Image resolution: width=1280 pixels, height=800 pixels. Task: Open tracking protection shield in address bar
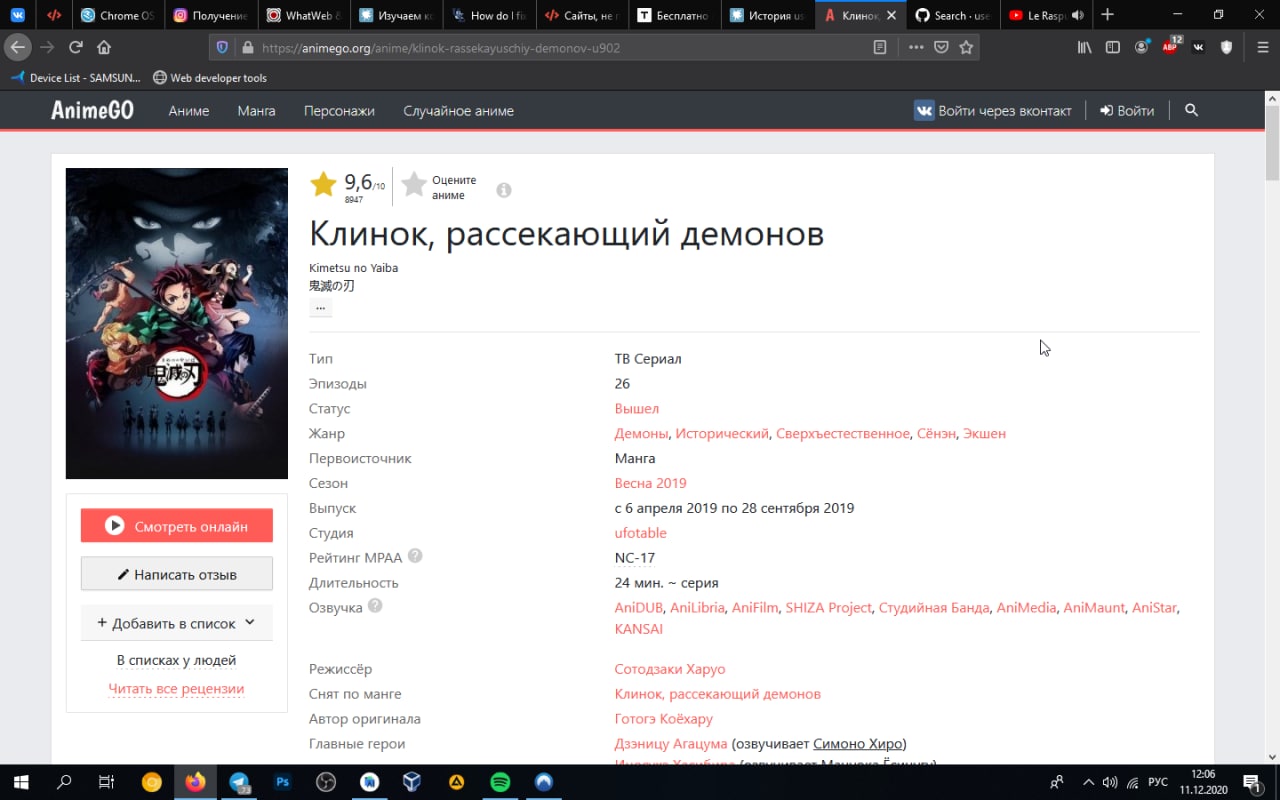(222, 47)
